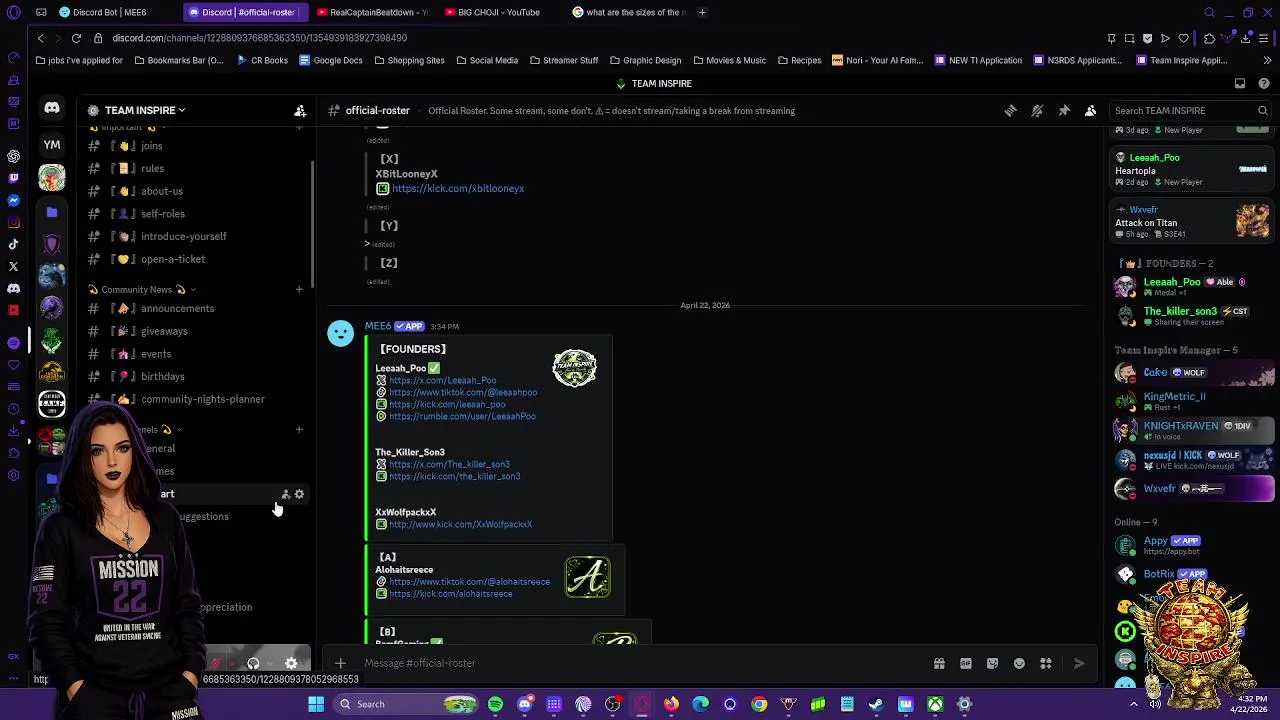Open the Google Docs bookmark
Screen dimensions: 1280x720
pos(330,60)
